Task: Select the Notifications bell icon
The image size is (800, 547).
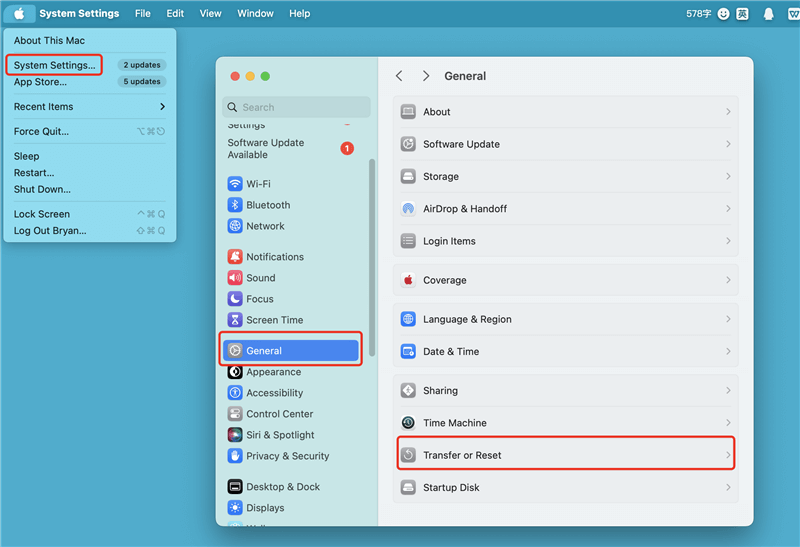Action: pos(235,257)
